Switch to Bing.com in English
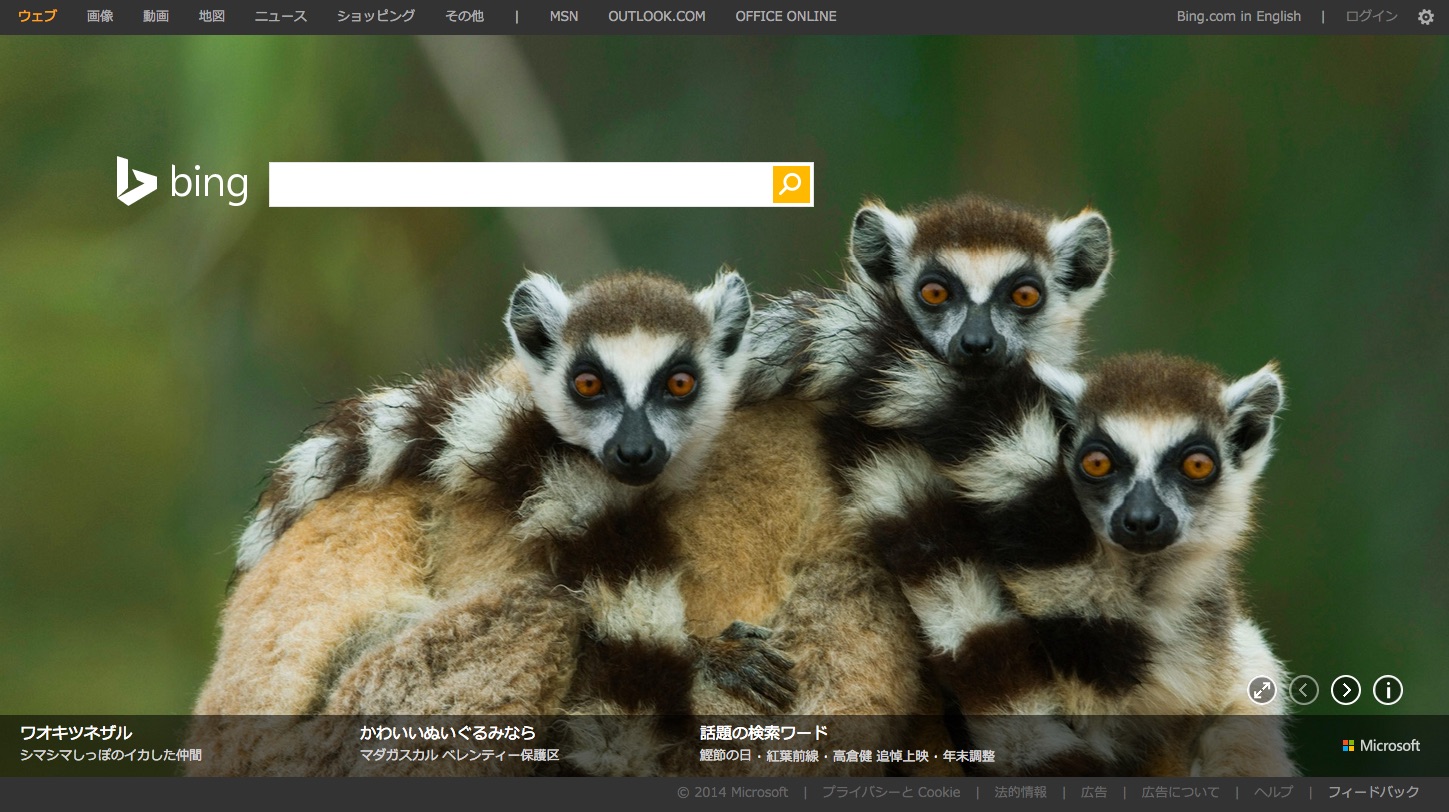This screenshot has width=1449, height=812. pyautogui.click(x=1238, y=16)
